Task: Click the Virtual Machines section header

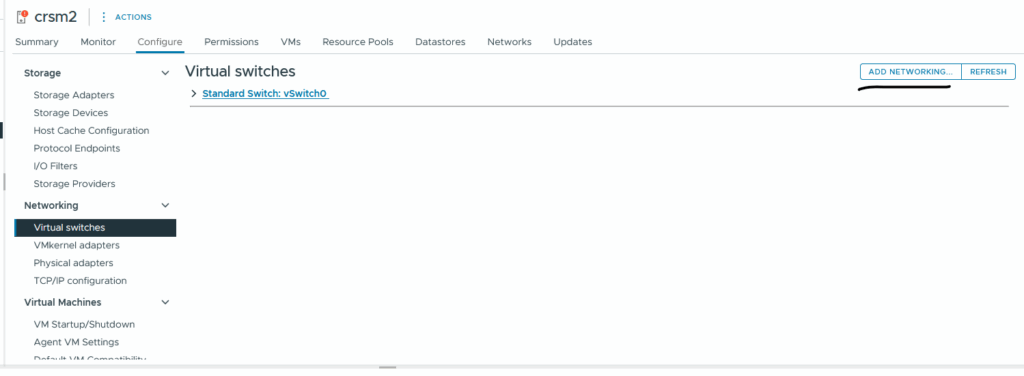Action: pos(63,302)
